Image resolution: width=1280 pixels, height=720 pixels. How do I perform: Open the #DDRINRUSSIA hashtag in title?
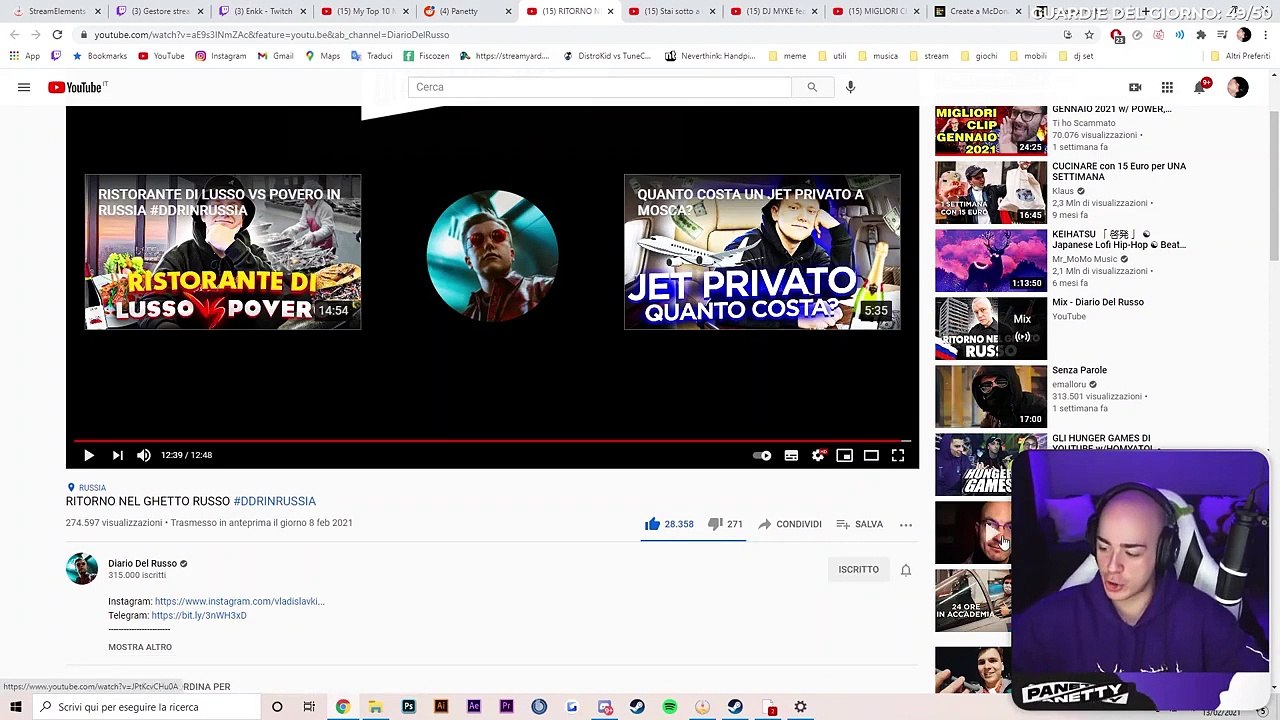tap(274, 501)
